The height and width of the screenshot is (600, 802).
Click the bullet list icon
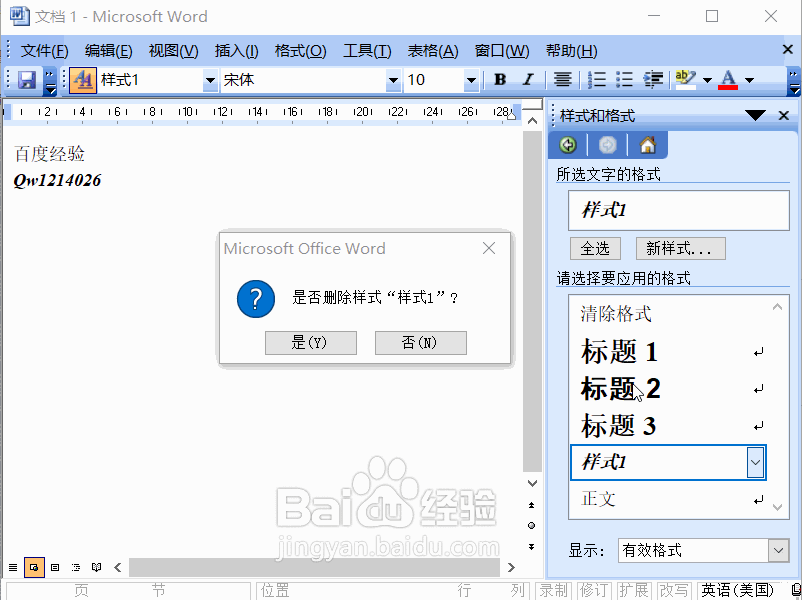click(x=625, y=80)
